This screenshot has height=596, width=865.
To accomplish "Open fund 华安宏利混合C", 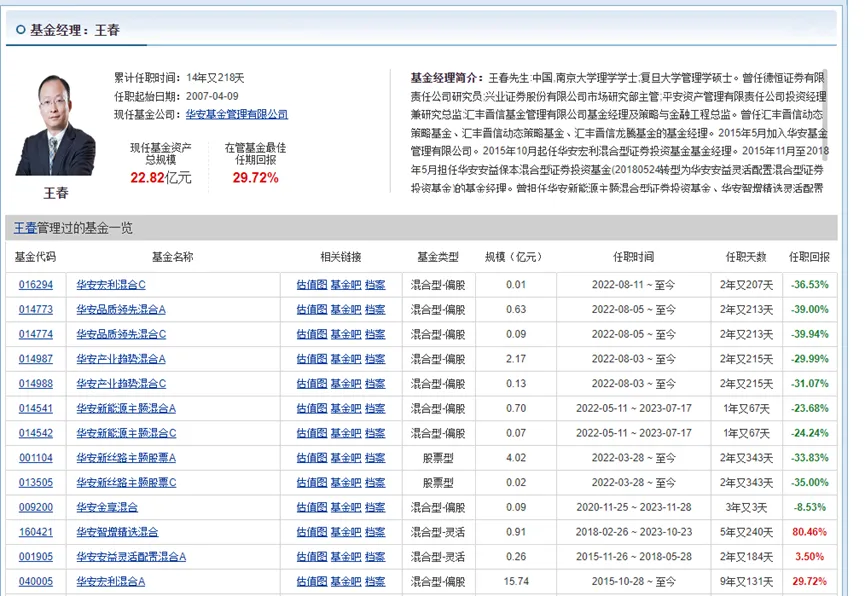I will click(111, 285).
